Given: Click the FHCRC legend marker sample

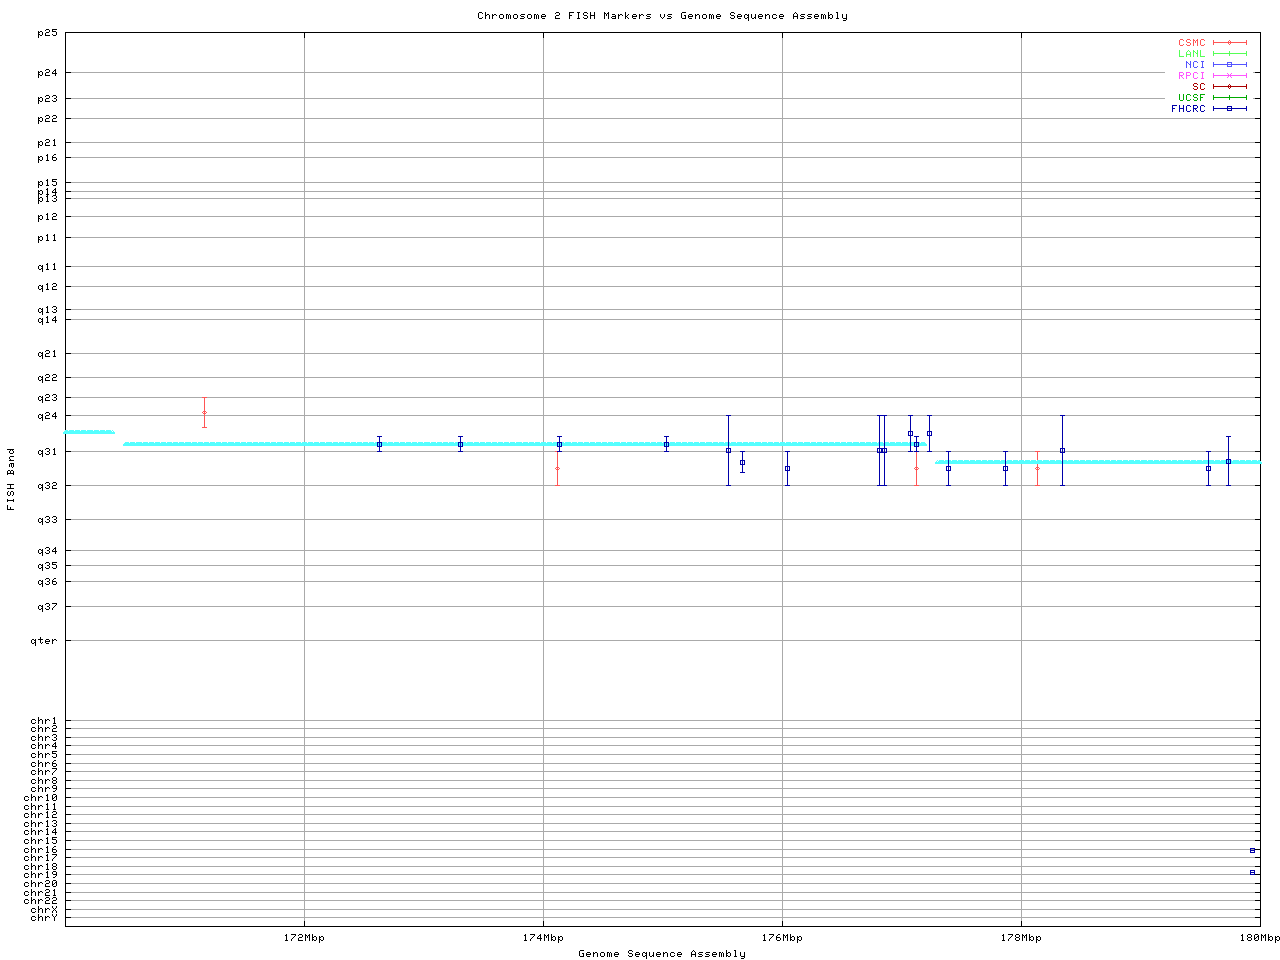Looking at the screenshot, I should [1229, 108].
